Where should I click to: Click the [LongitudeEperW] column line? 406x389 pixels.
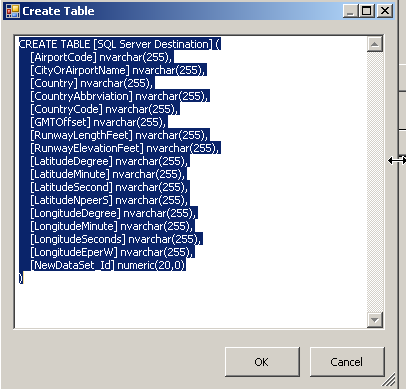click(x=112, y=252)
